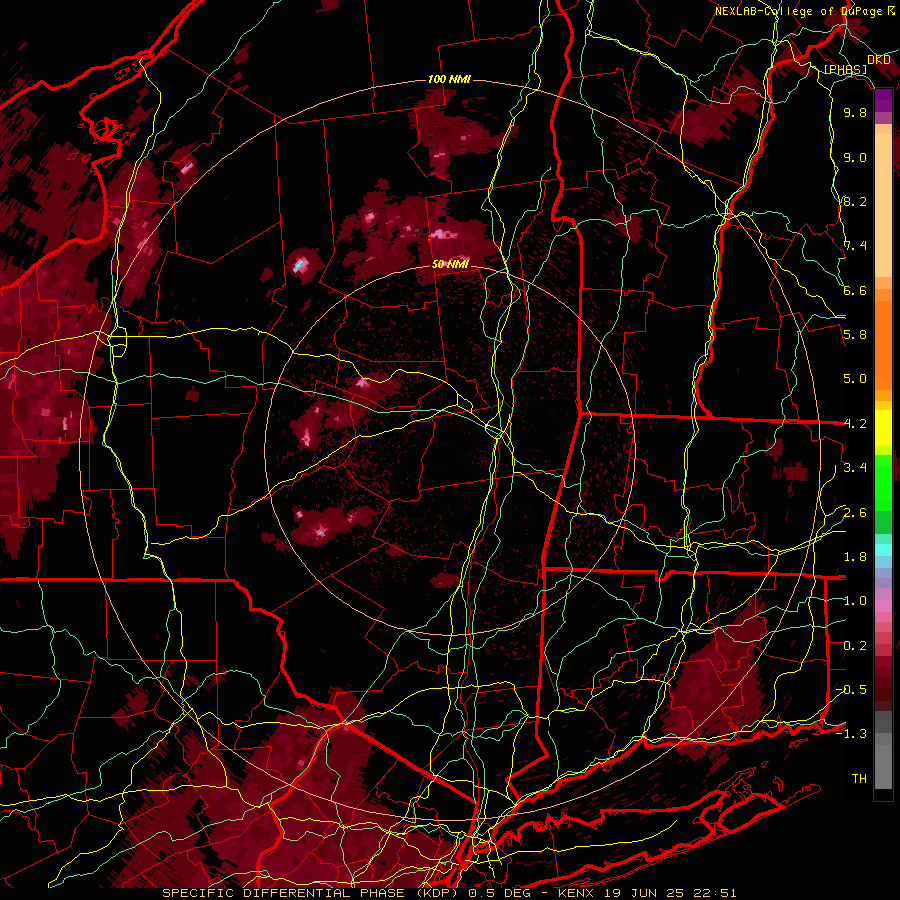Click the 8.2 value on color scale

pos(855,201)
